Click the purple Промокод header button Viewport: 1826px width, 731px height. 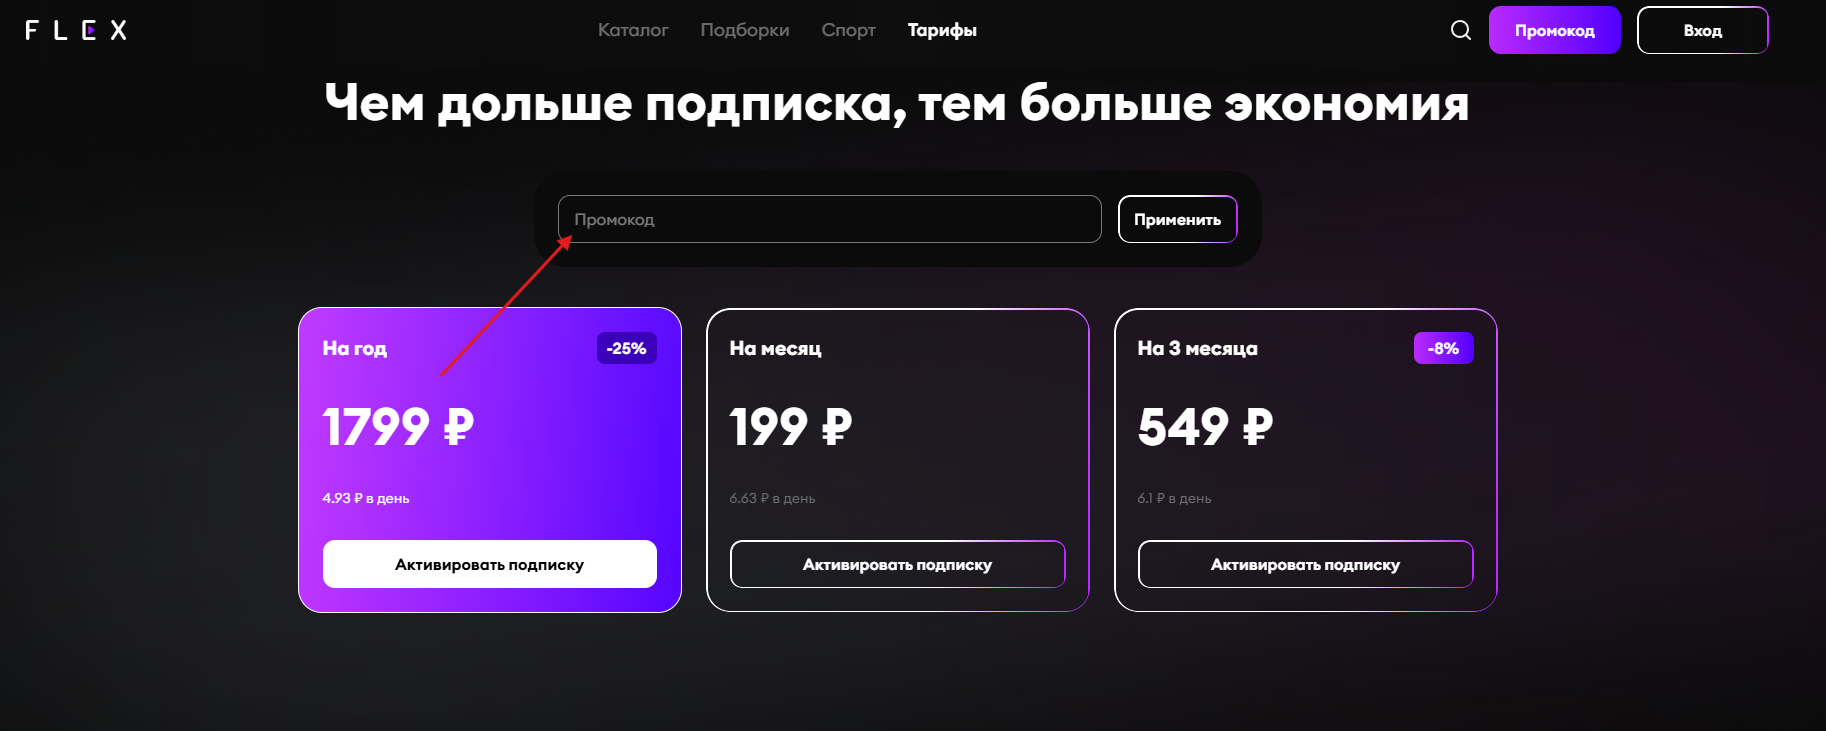tap(1555, 30)
